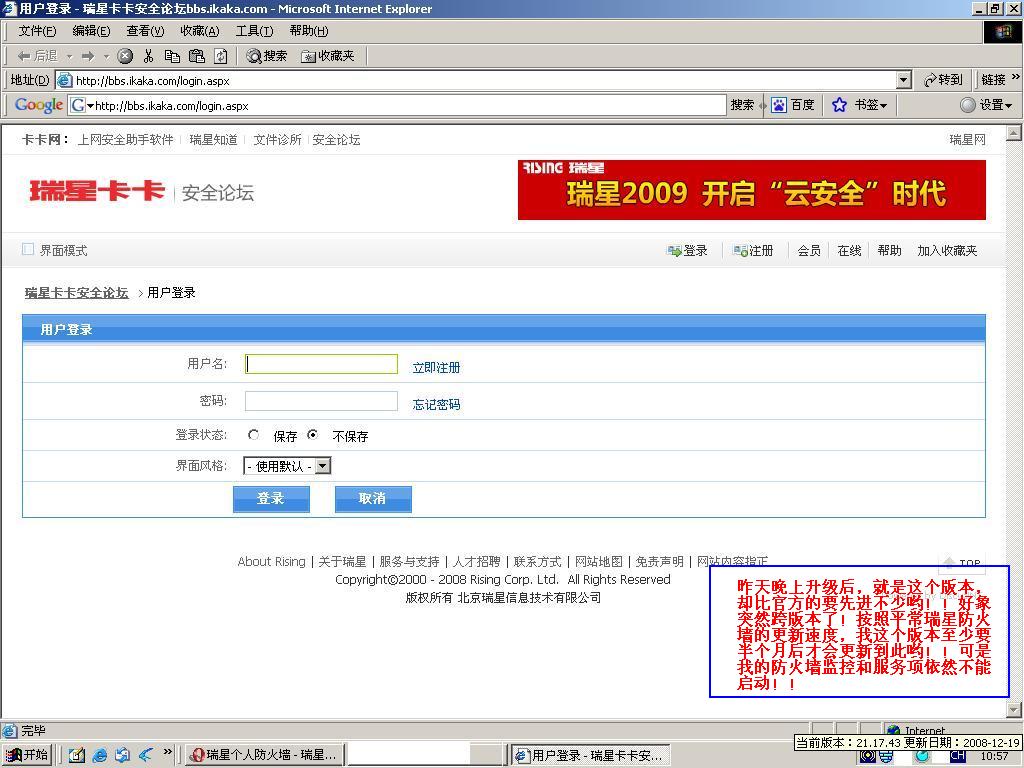
Task: Launch Internet Explorer from quick launch
Action: click(x=100, y=756)
